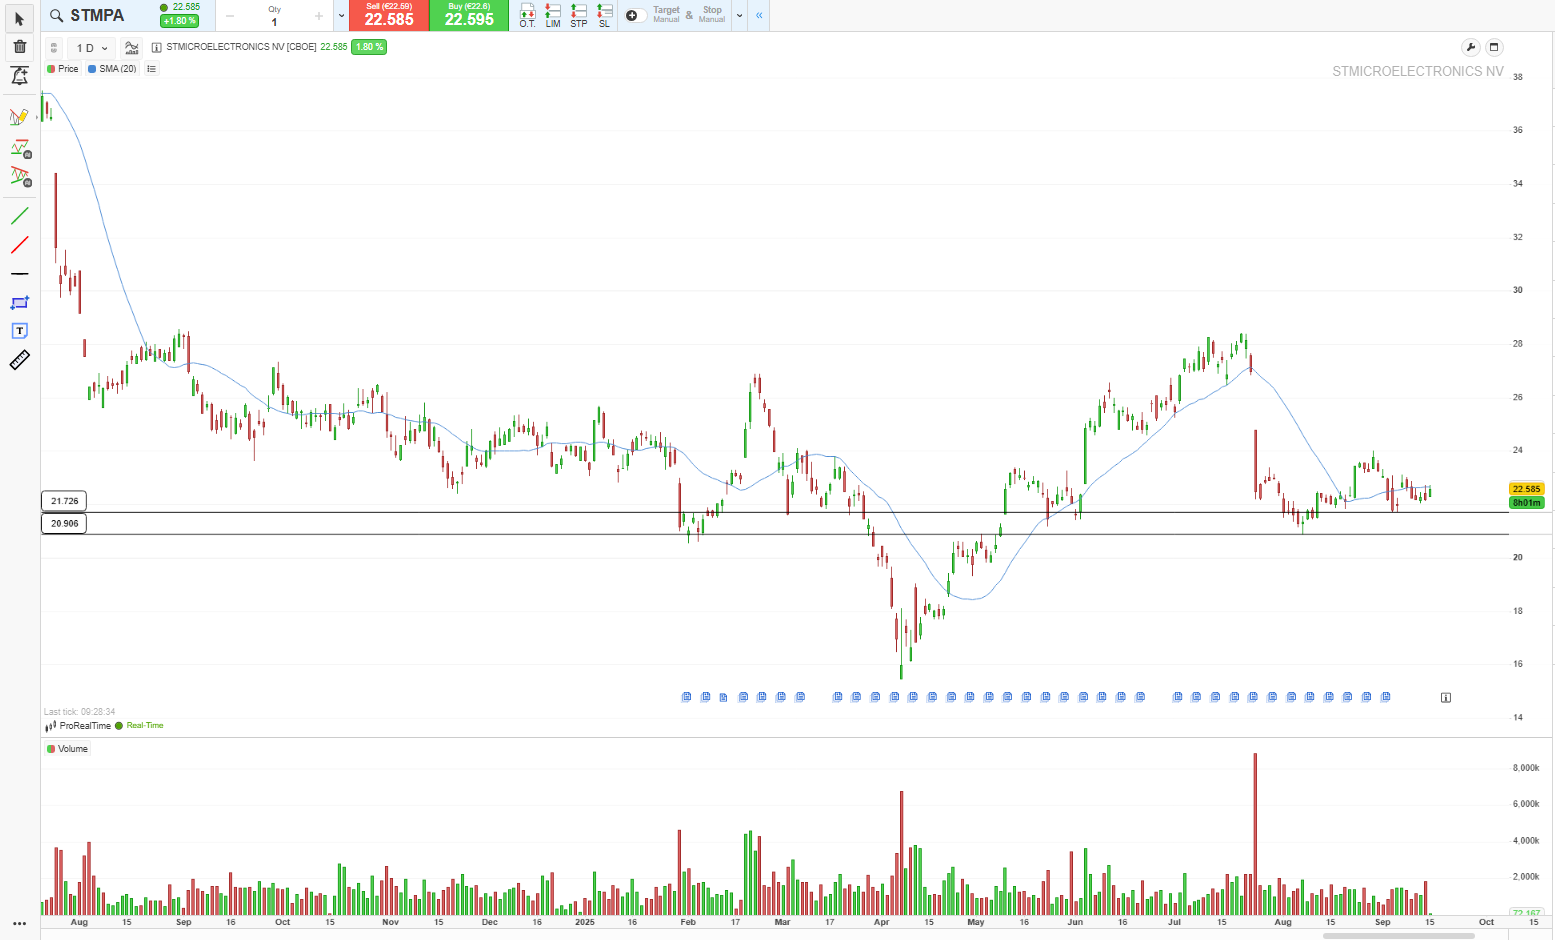
Task: Toggle SMA (20) indicator legend
Action: [x=112, y=69]
